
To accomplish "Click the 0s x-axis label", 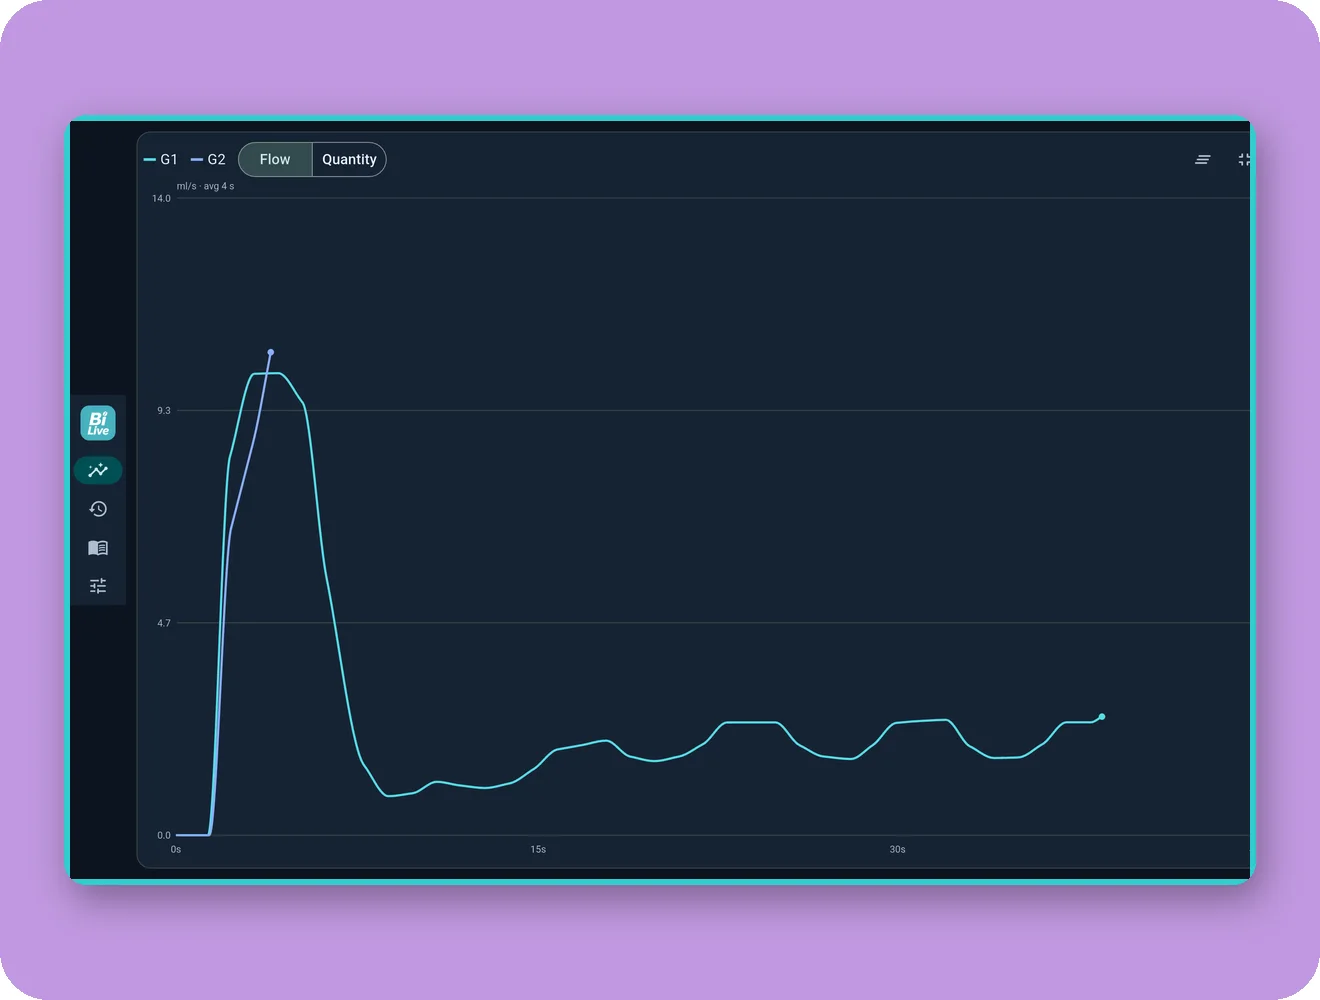I will coord(176,850).
